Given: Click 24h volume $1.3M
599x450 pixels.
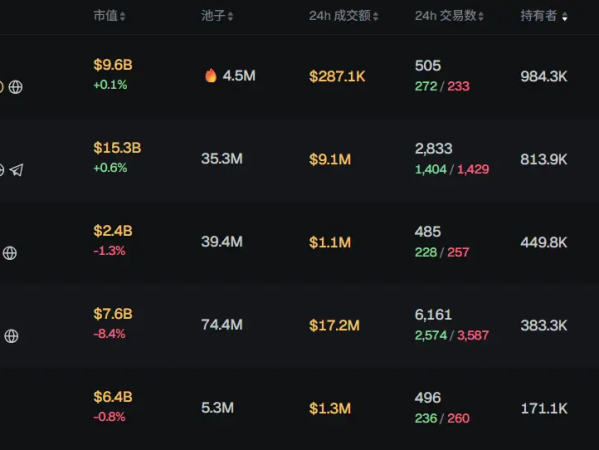Looking at the screenshot, I should coord(330,408).
